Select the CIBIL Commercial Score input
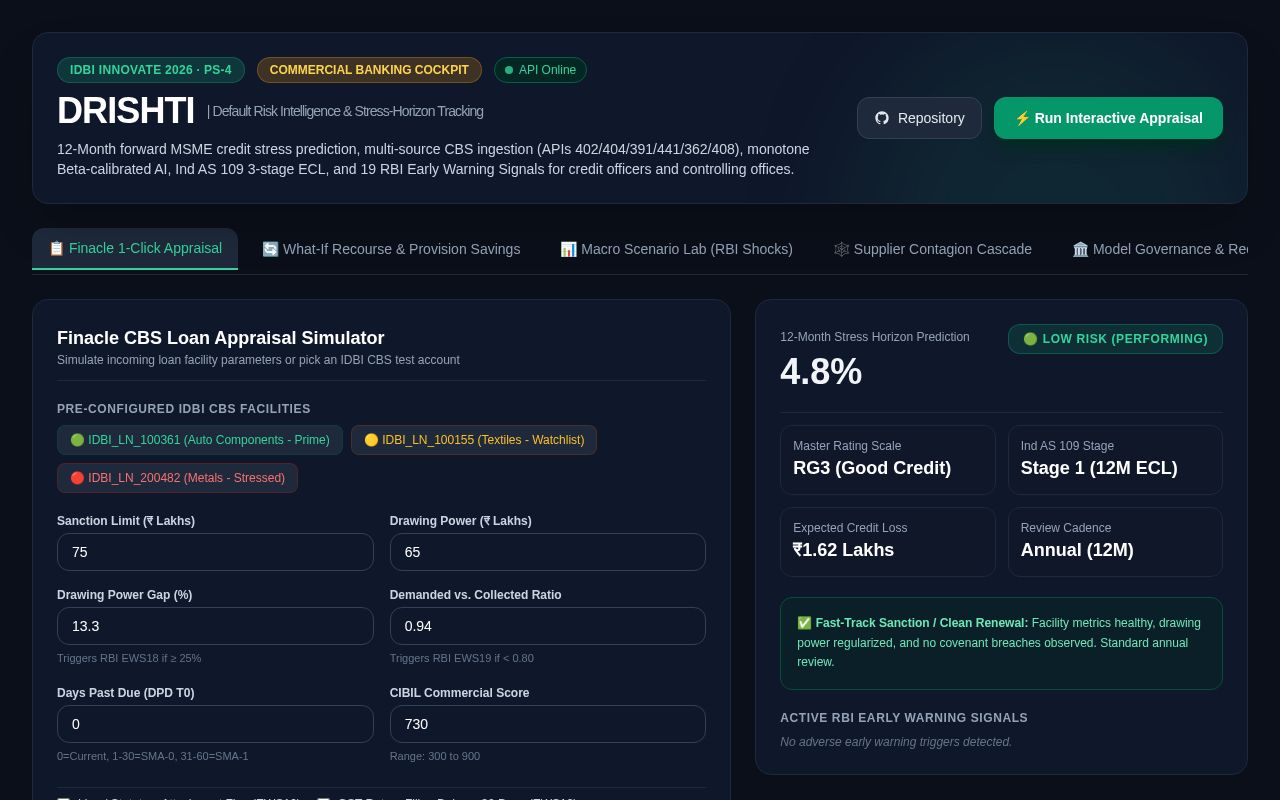The image size is (1280, 800). click(x=548, y=724)
